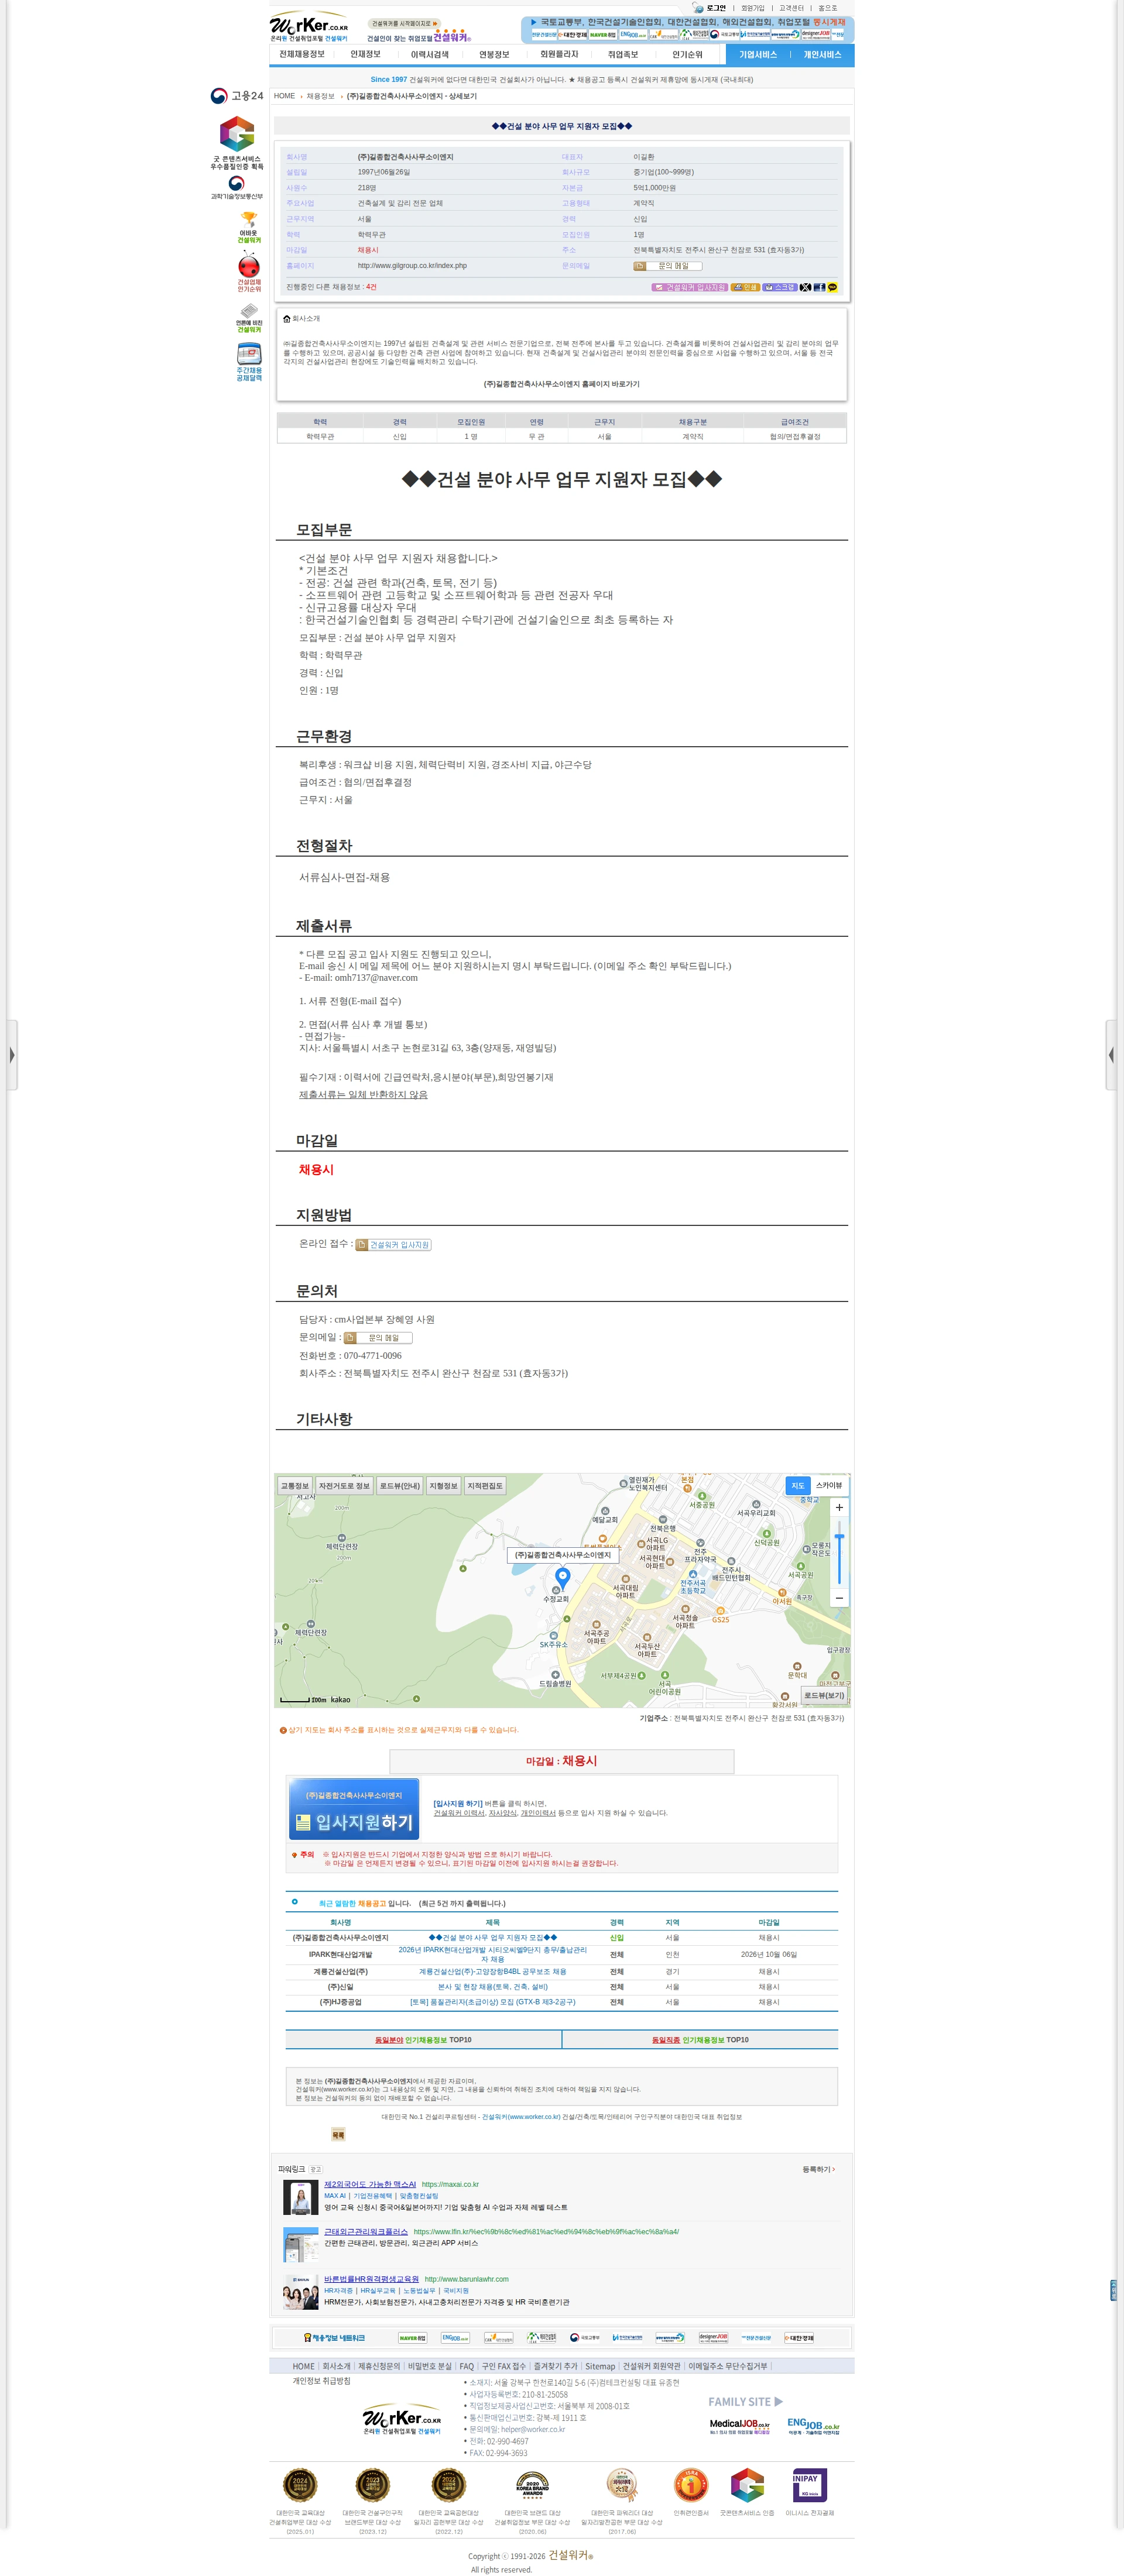Open the 어바웃 건설워커 trophy icon

(x=249, y=228)
